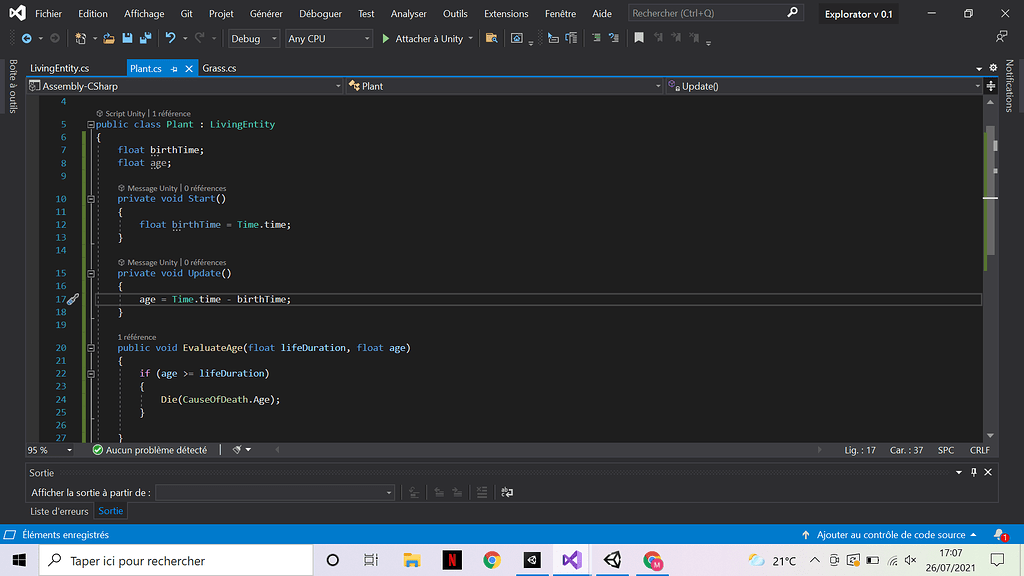Open the Debug configuration dropdown
This screenshot has width=1024, height=576.
[253, 38]
